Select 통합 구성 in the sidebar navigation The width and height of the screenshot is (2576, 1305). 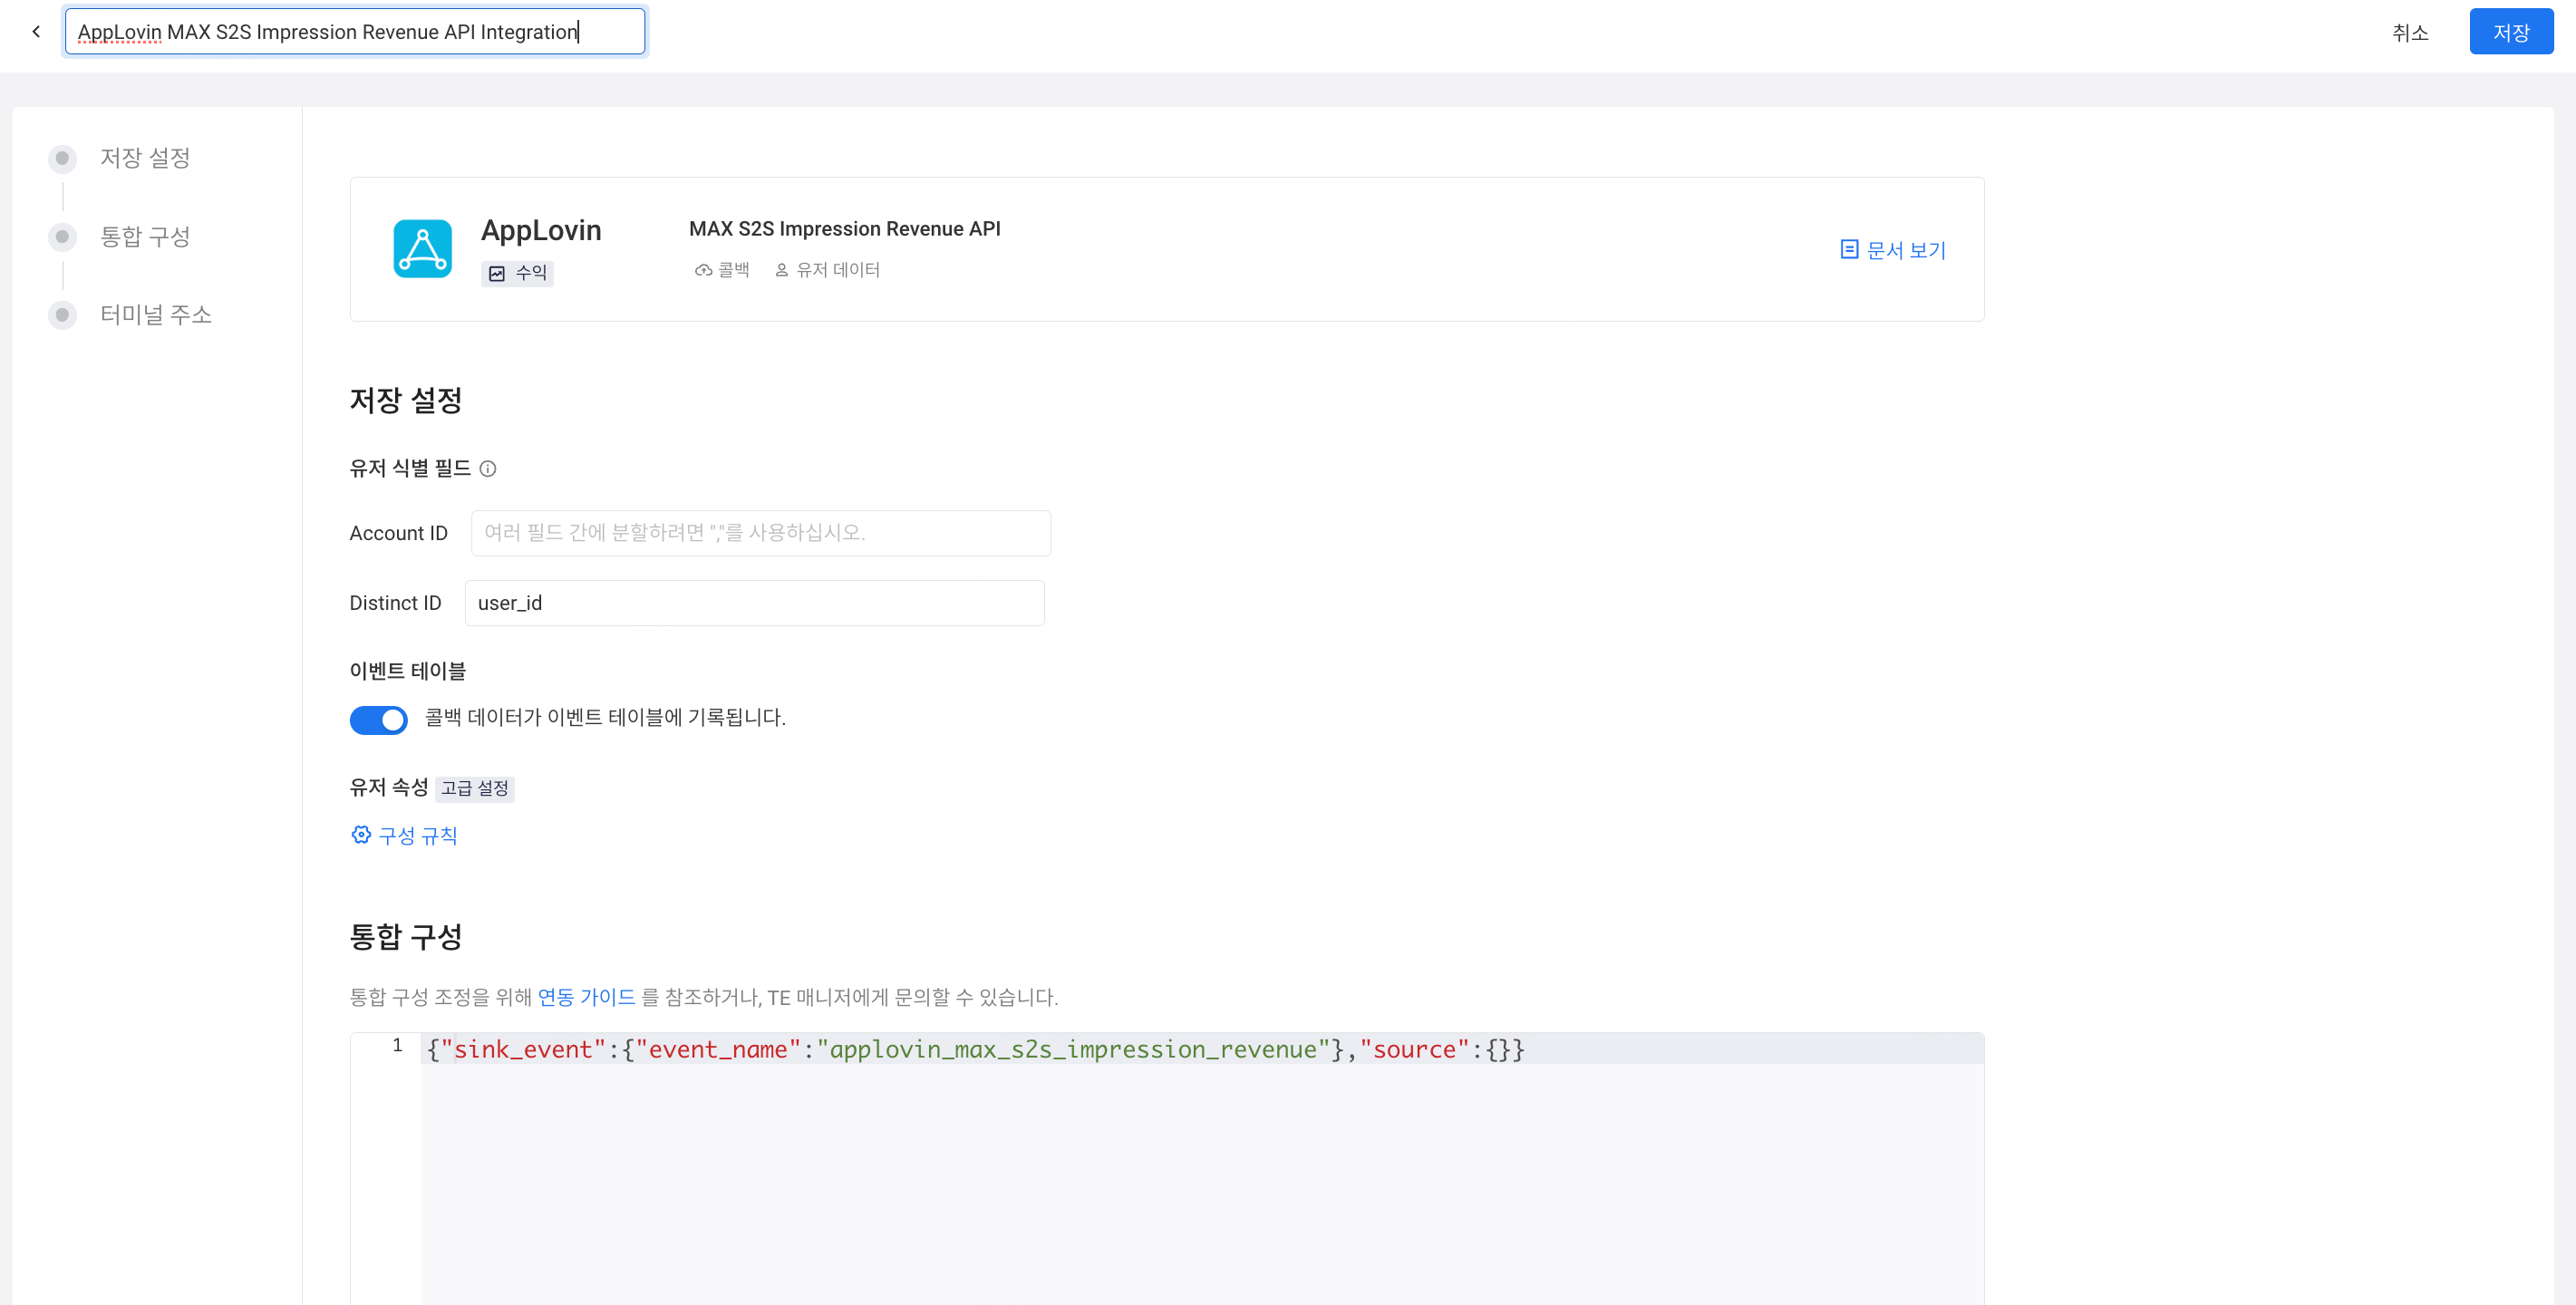tap(145, 237)
